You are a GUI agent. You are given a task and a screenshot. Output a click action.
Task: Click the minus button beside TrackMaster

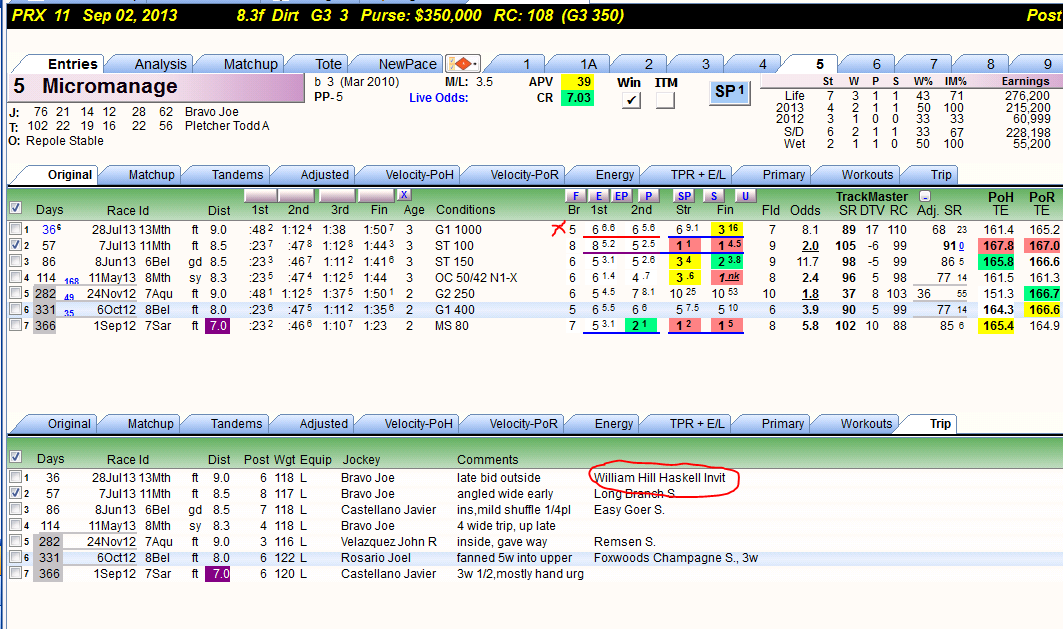(925, 196)
